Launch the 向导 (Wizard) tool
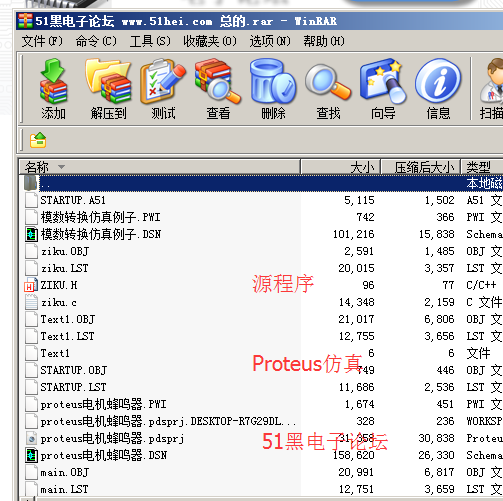Image resolution: width=503 pixels, height=501 pixels. (383, 89)
